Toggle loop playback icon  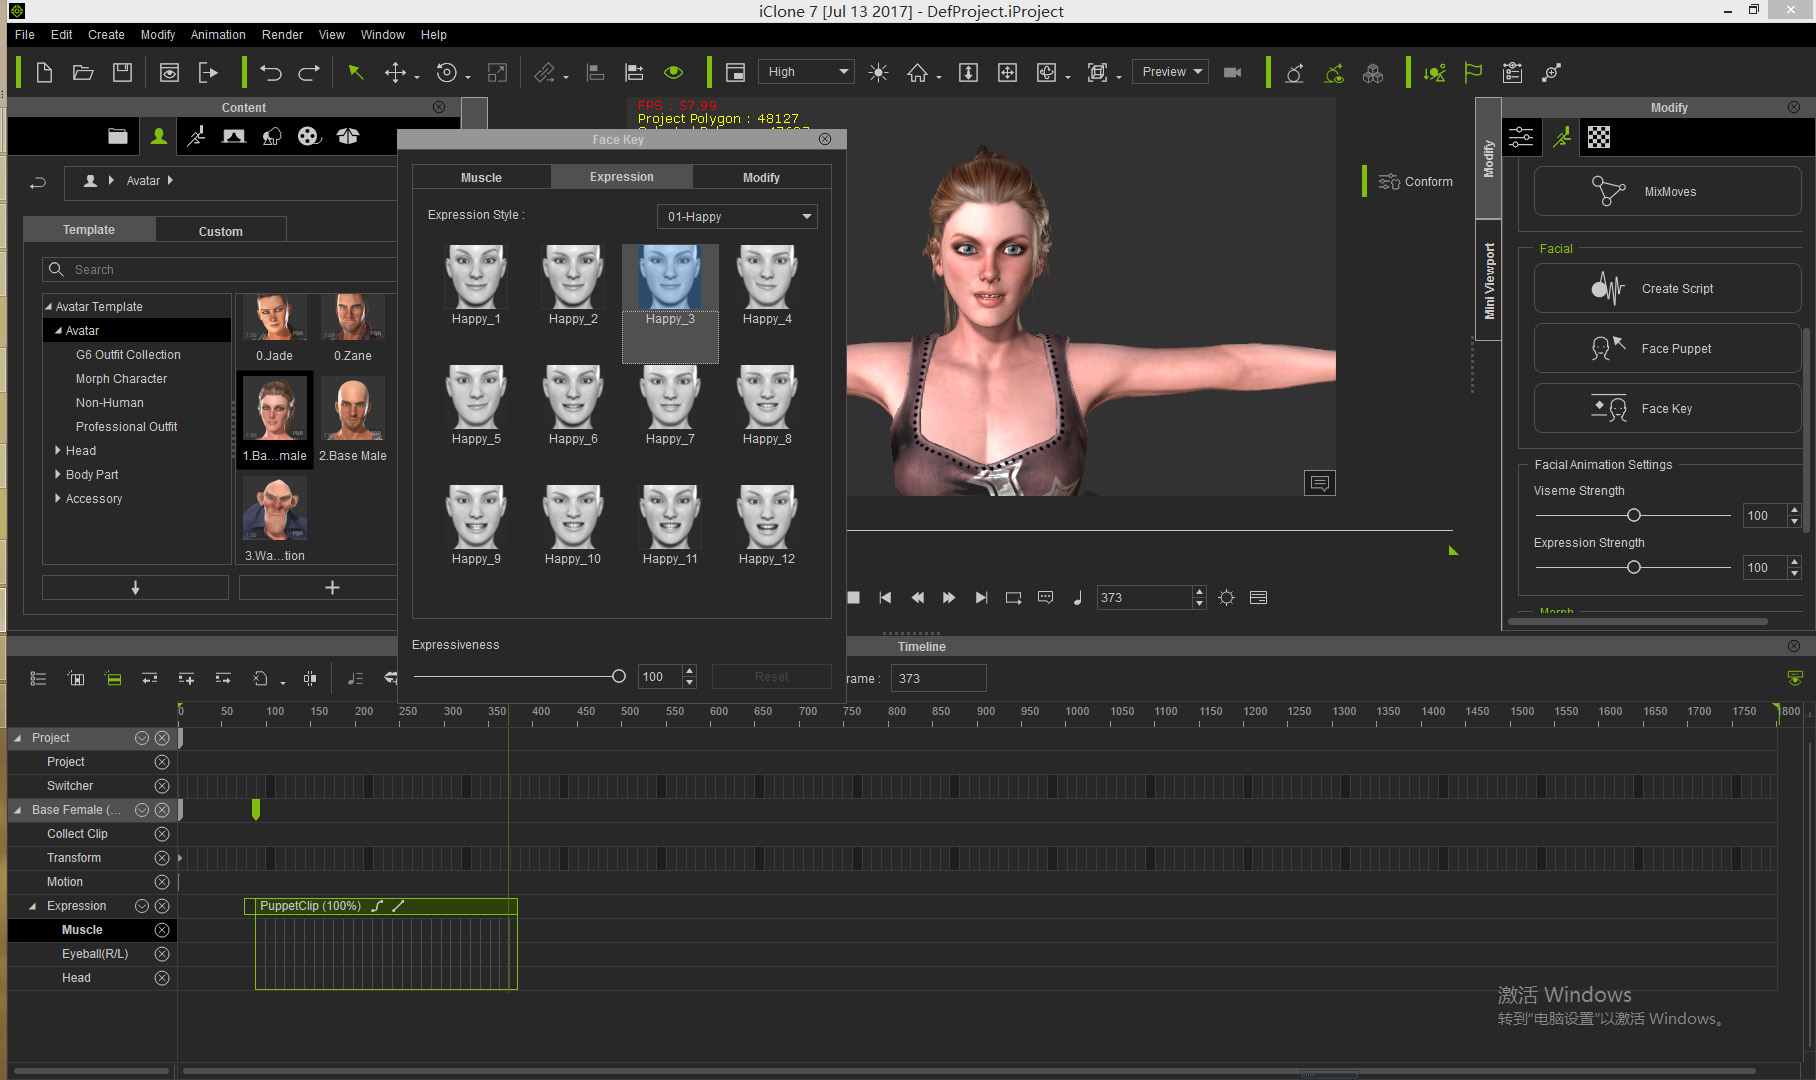(x=1013, y=597)
